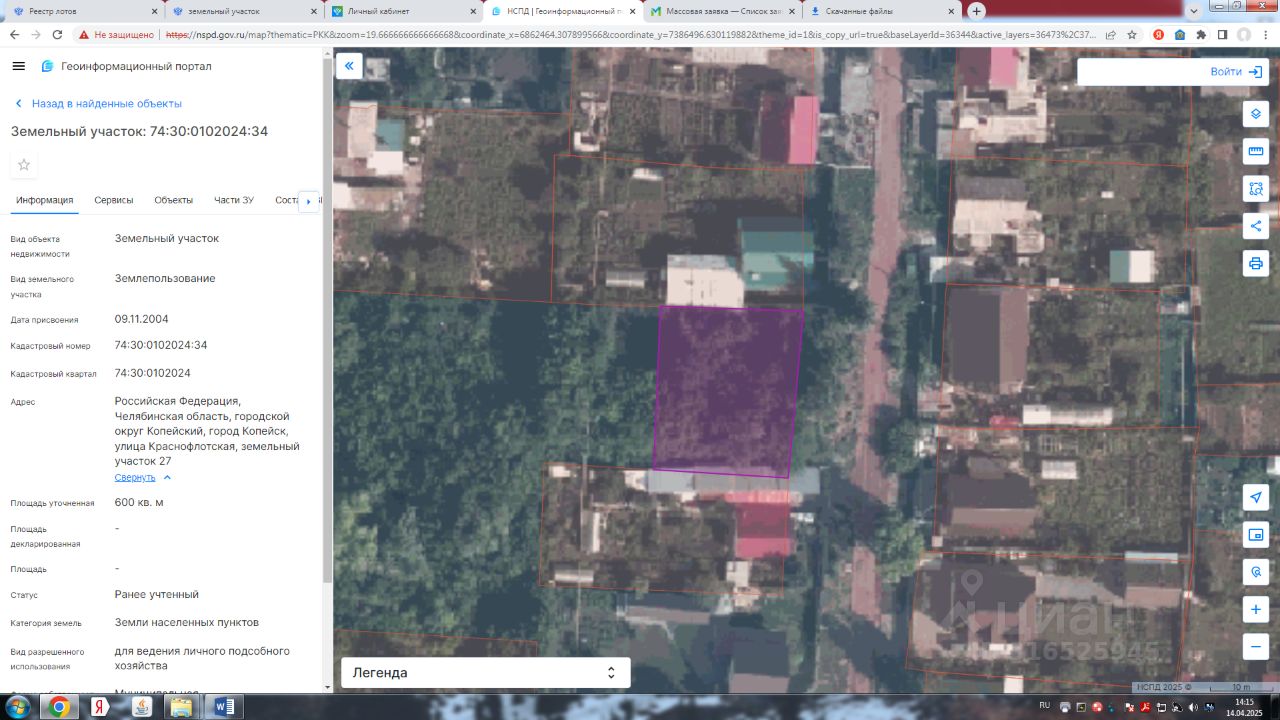The height and width of the screenshot is (720, 1280).
Task: Click the date 09.11.2004 value
Action: [x=142, y=319]
